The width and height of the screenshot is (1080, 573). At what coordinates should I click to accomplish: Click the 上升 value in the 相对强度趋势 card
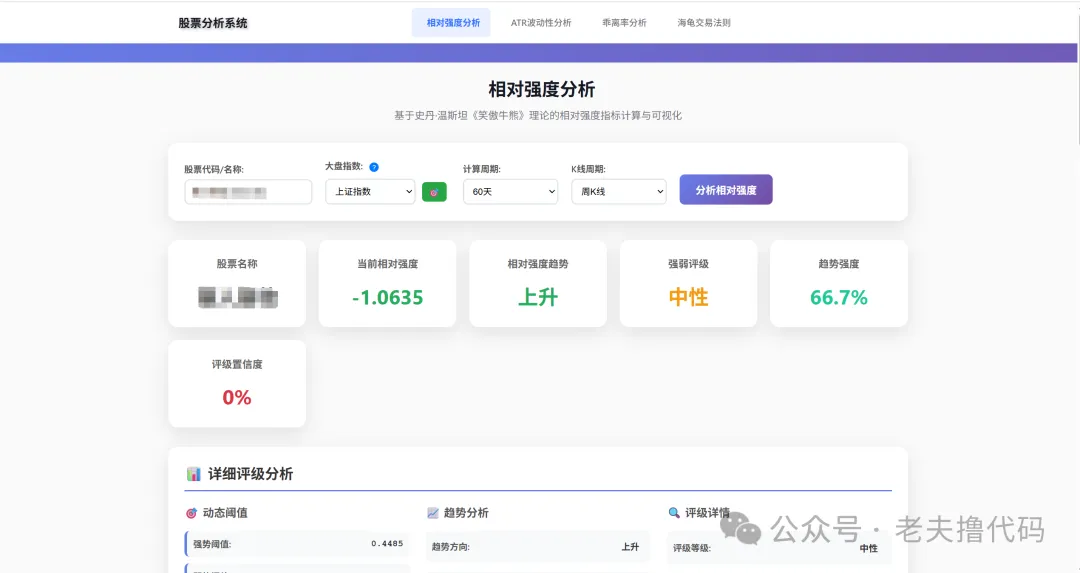pyautogui.click(x=538, y=298)
